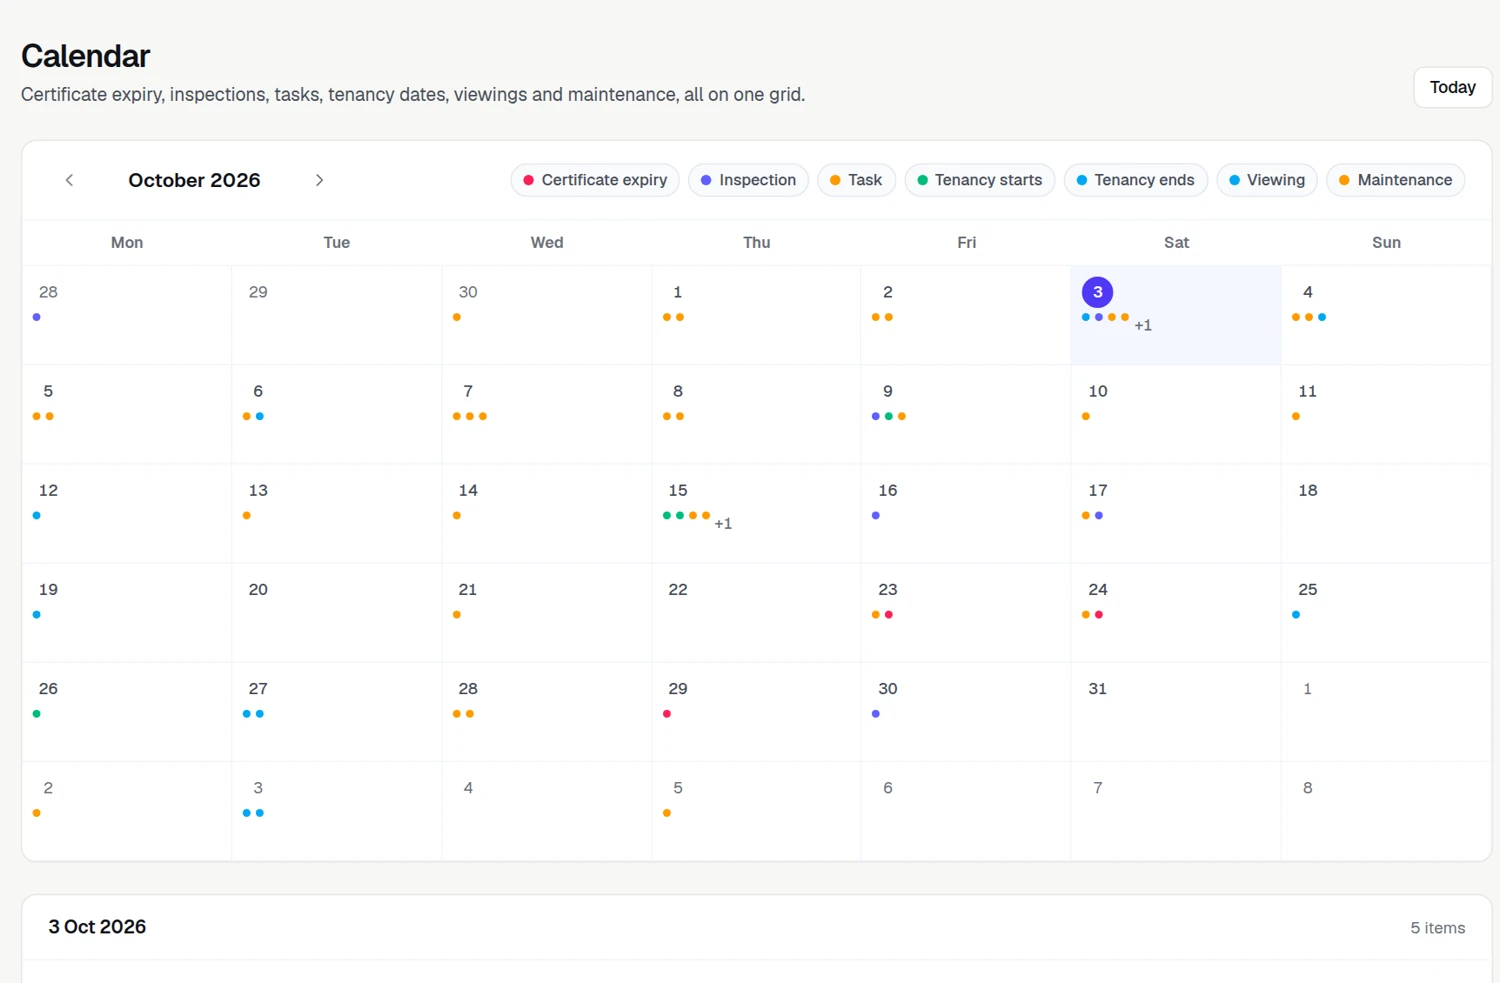Select Friday 16 October
The height and width of the screenshot is (983, 1500).
(966, 513)
